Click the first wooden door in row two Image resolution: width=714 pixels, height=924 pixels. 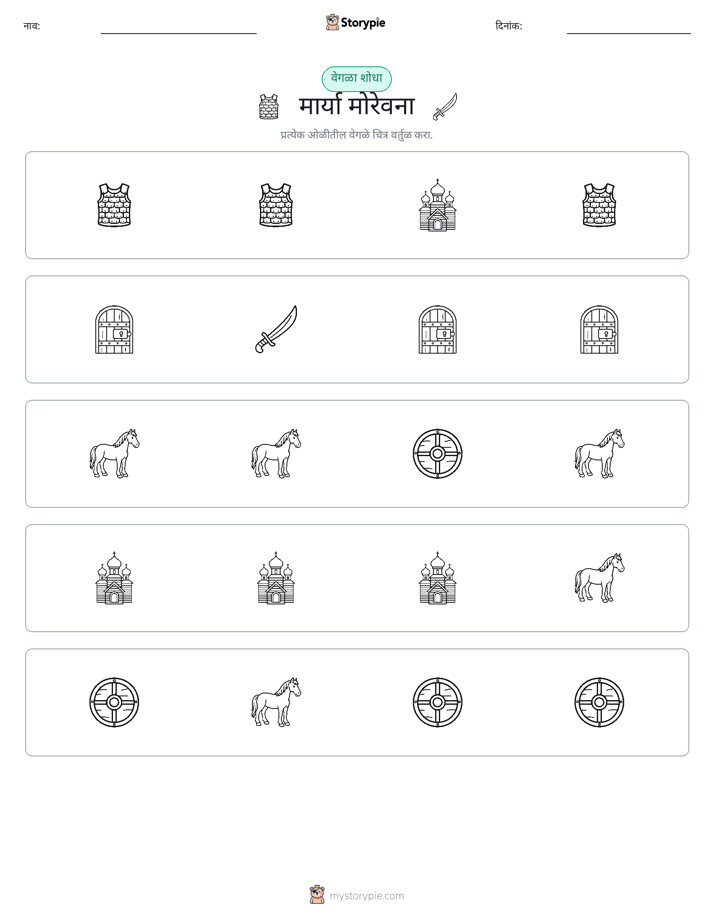point(114,329)
